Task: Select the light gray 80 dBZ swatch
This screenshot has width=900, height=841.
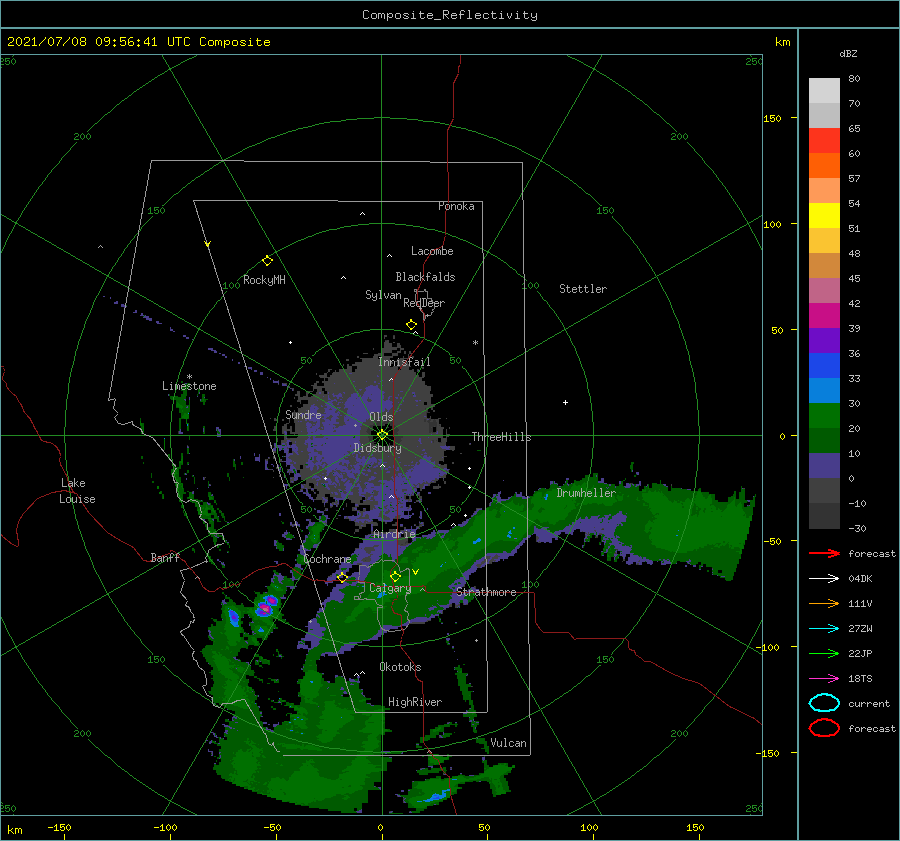Action: click(824, 90)
